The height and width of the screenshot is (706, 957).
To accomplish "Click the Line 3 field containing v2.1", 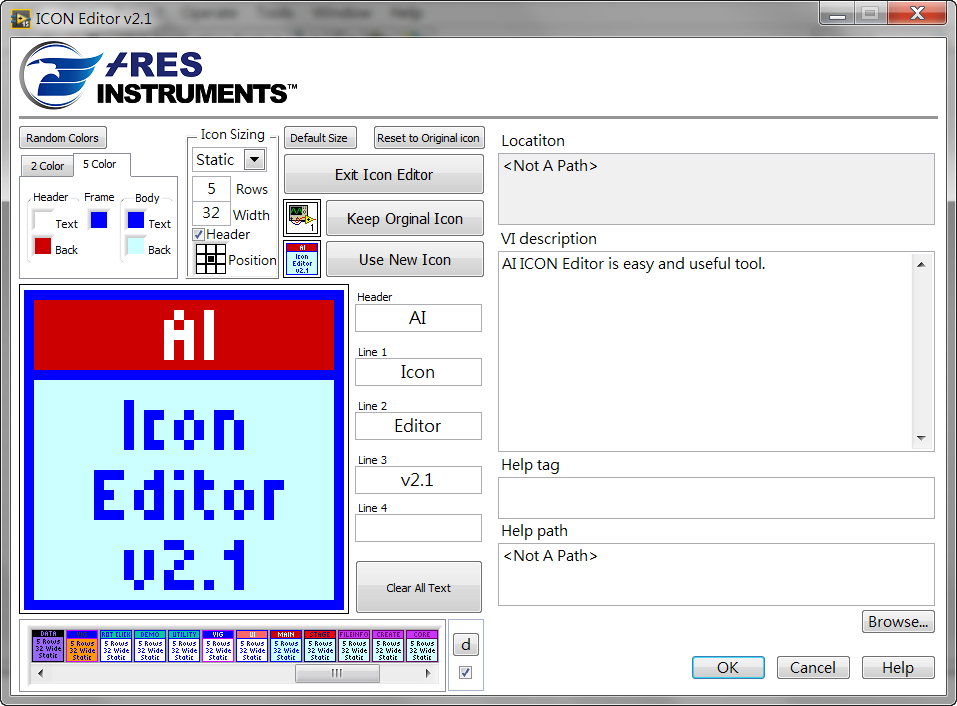I will pyautogui.click(x=418, y=480).
